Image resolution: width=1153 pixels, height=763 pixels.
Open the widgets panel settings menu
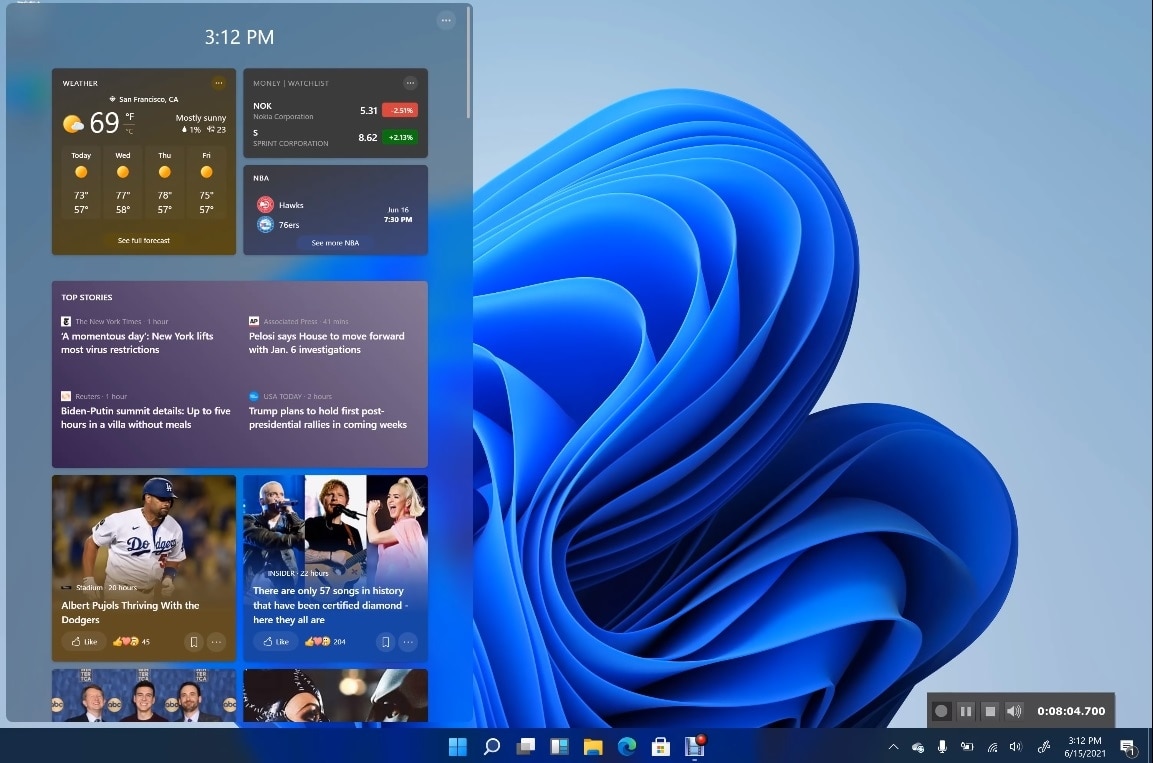pos(446,20)
